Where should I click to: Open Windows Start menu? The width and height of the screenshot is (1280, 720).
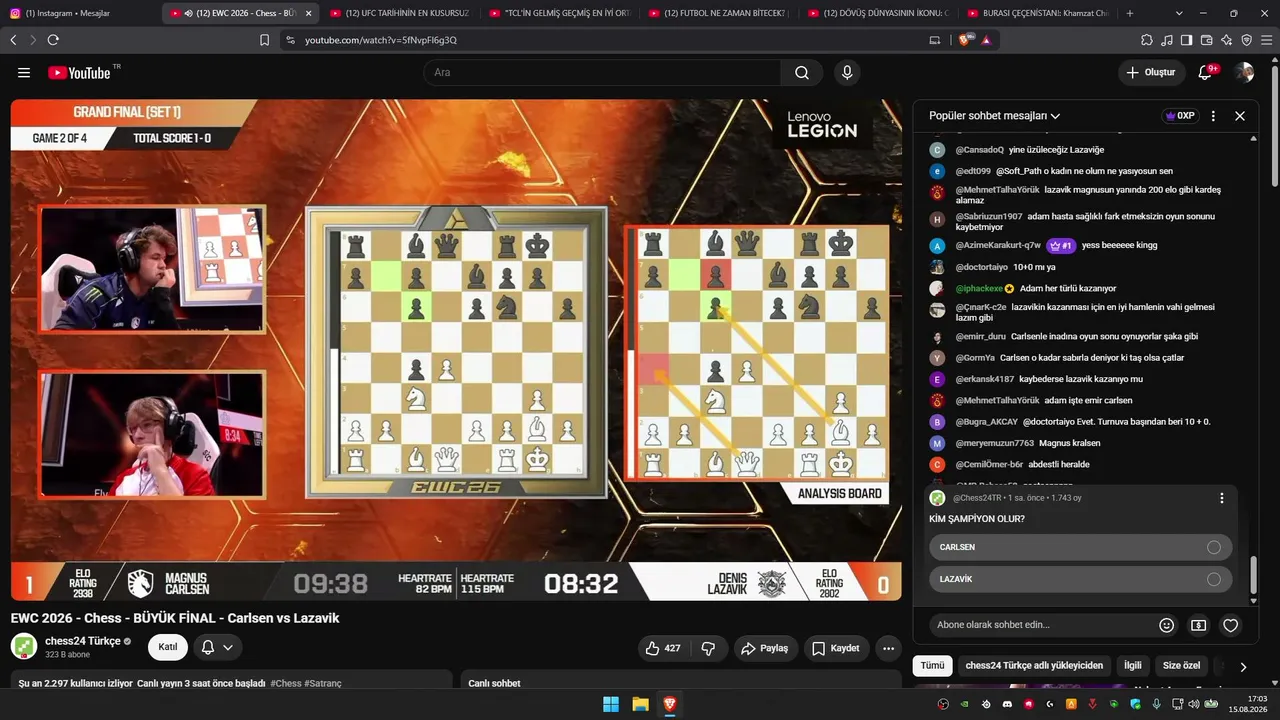pos(610,704)
